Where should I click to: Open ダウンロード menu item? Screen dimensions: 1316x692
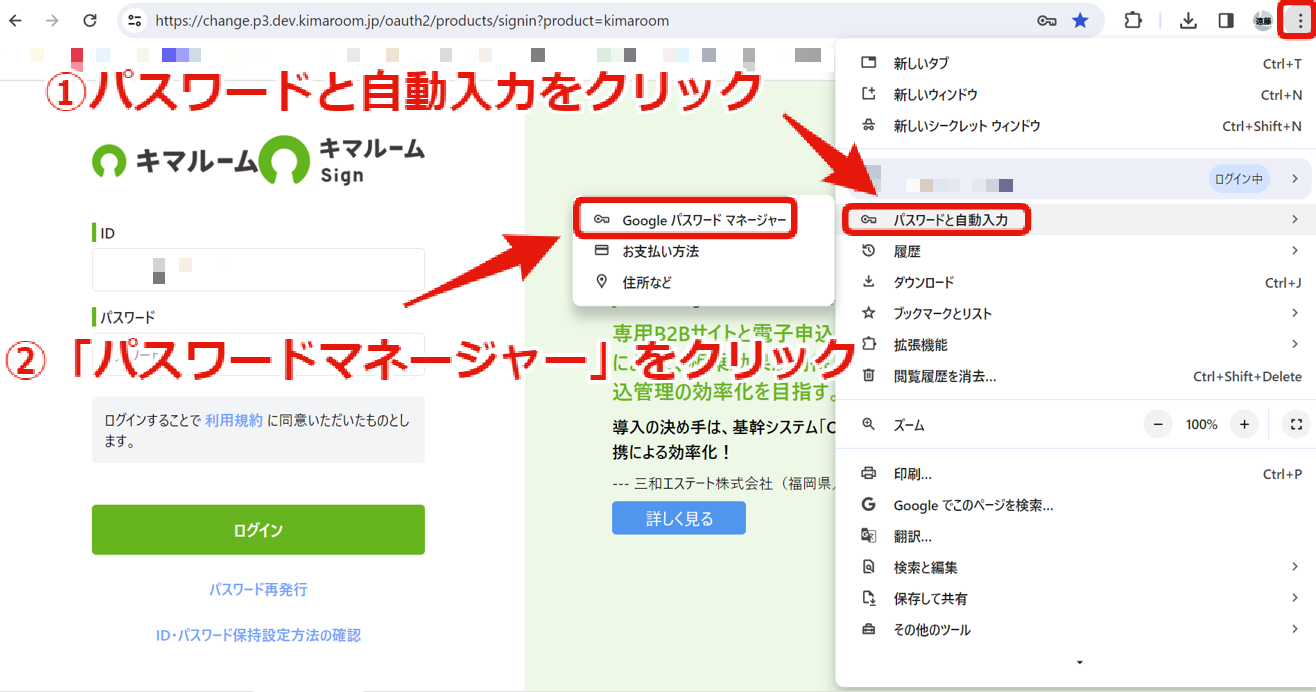1078,282
